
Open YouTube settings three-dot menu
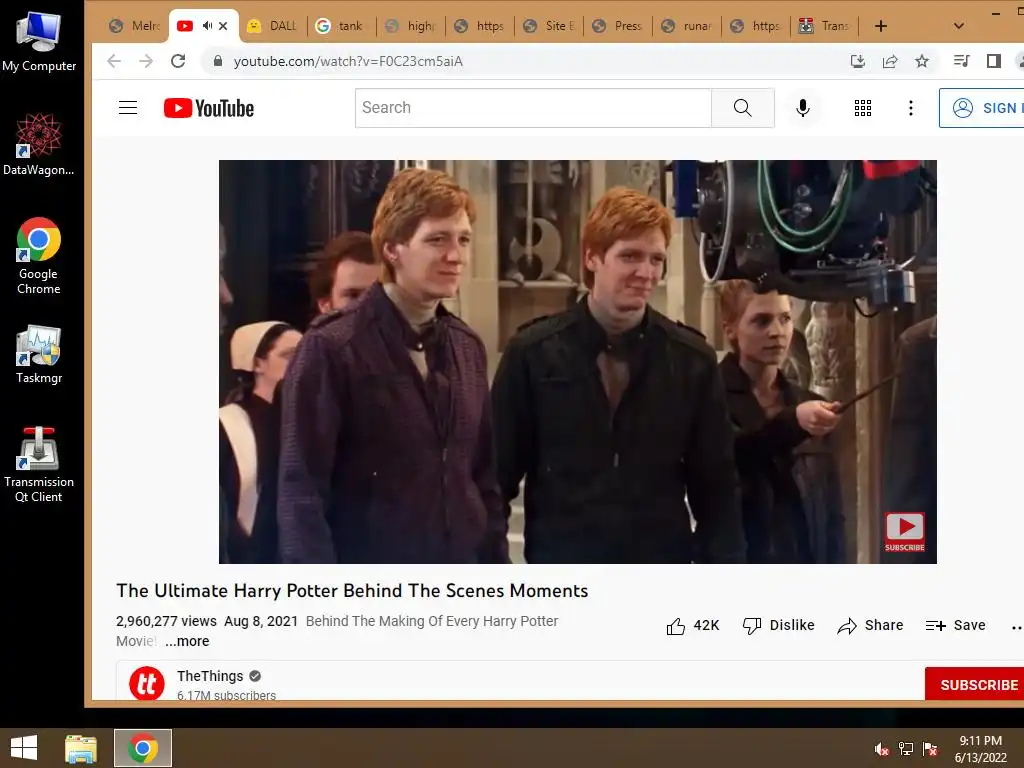(x=910, y=108)
